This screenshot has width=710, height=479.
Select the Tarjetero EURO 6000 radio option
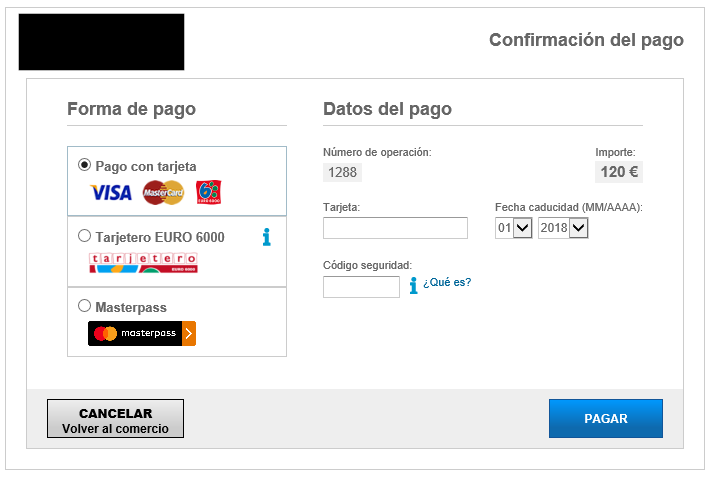coord(84,236)
